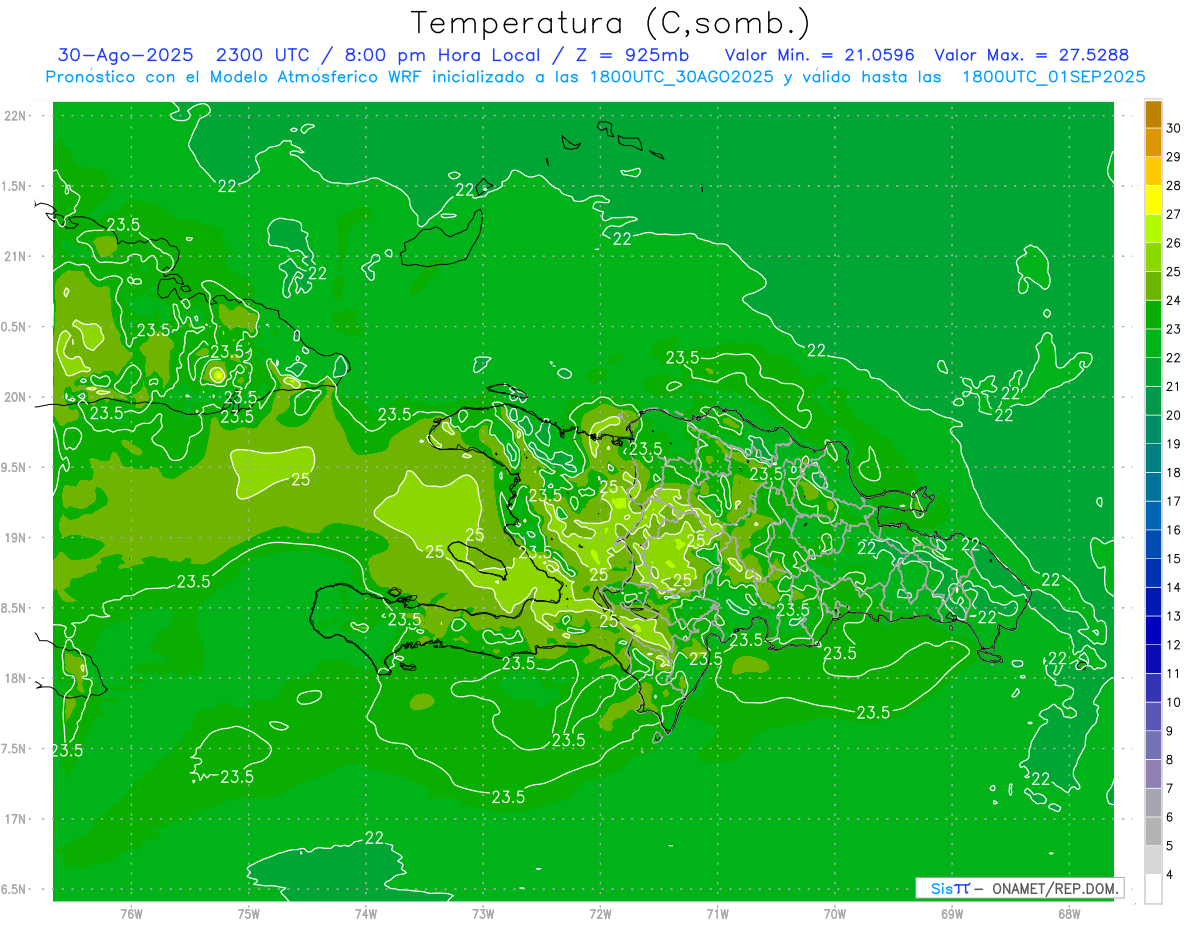Click the "70W" longitude axis label
The width and height of the screenshot is (1200, 927).
pyautogui.click(x=834, y=914)
